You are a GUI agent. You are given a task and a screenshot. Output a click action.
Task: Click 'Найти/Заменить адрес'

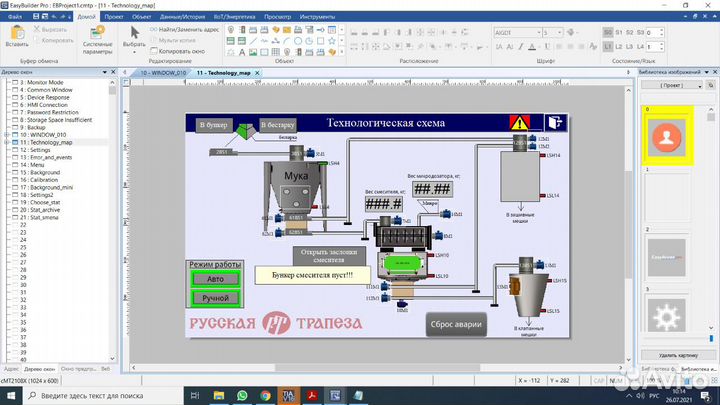tap(185, 29)
